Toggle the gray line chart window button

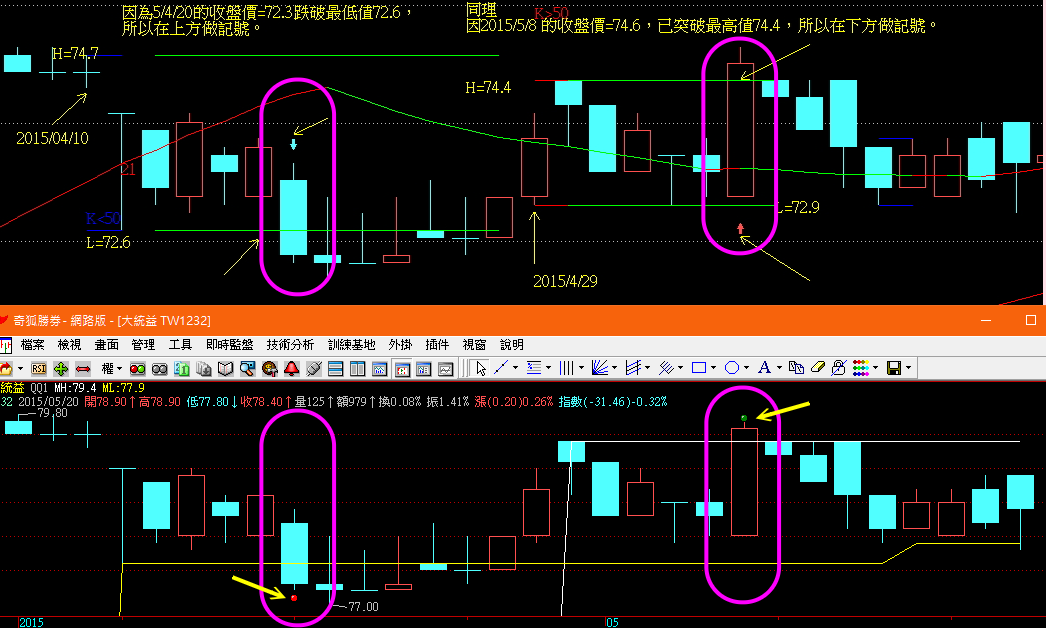click(446, 368)
